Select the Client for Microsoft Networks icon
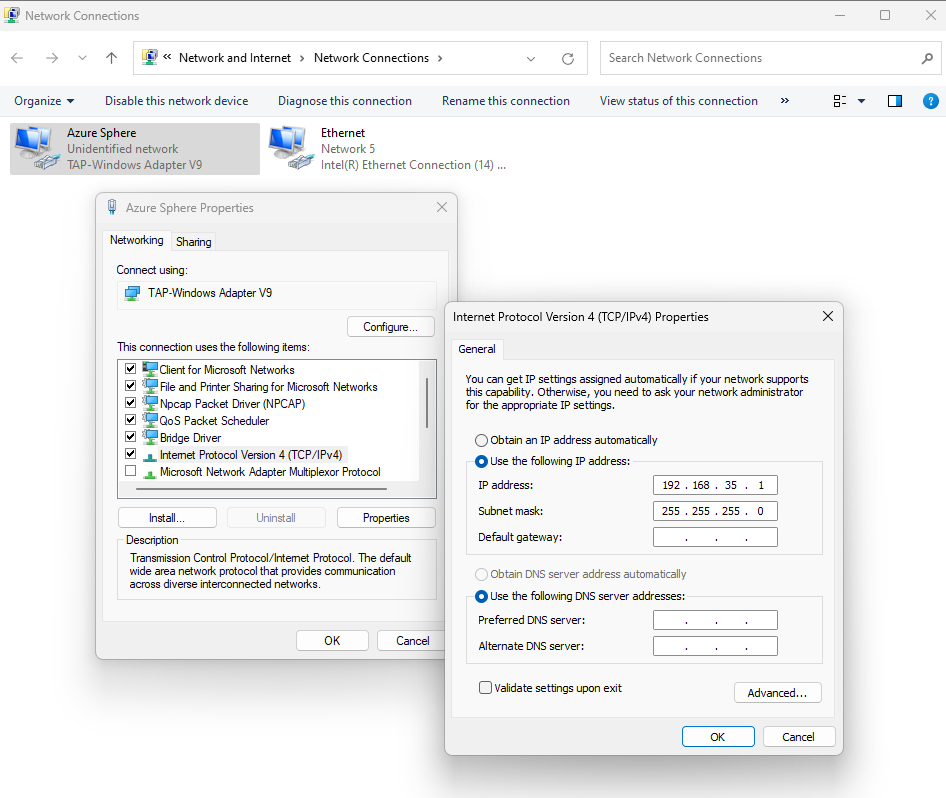Image resolution: width=946 pixels, height=798 pixels. [150, 369]
